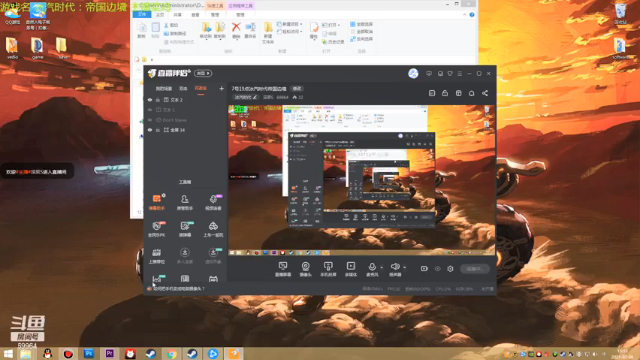
Task: Open the 新建项目 dropdown in the Explorer ribbon
Action: coord(290,24)
